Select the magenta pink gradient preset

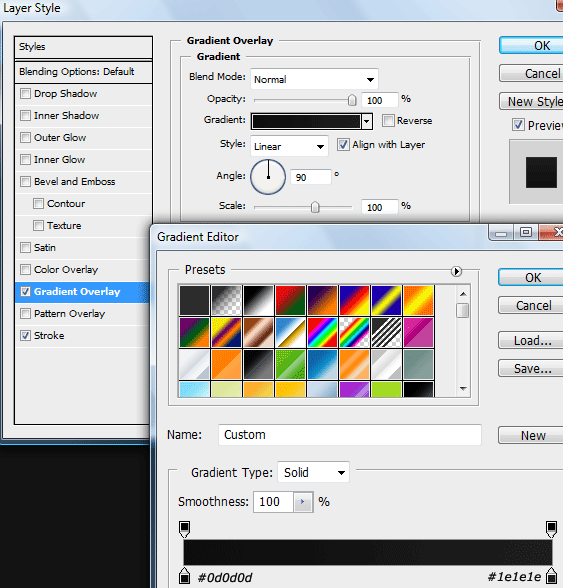click(x=418, y=332)
